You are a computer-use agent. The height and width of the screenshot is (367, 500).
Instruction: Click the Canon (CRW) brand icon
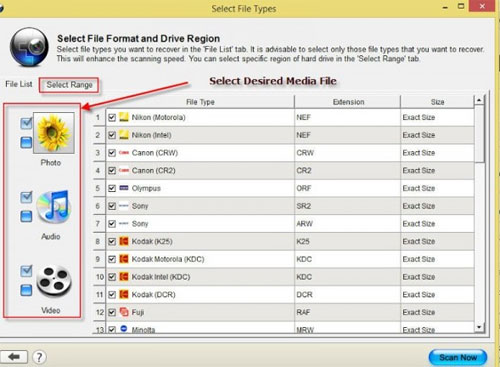coord(124,153)
